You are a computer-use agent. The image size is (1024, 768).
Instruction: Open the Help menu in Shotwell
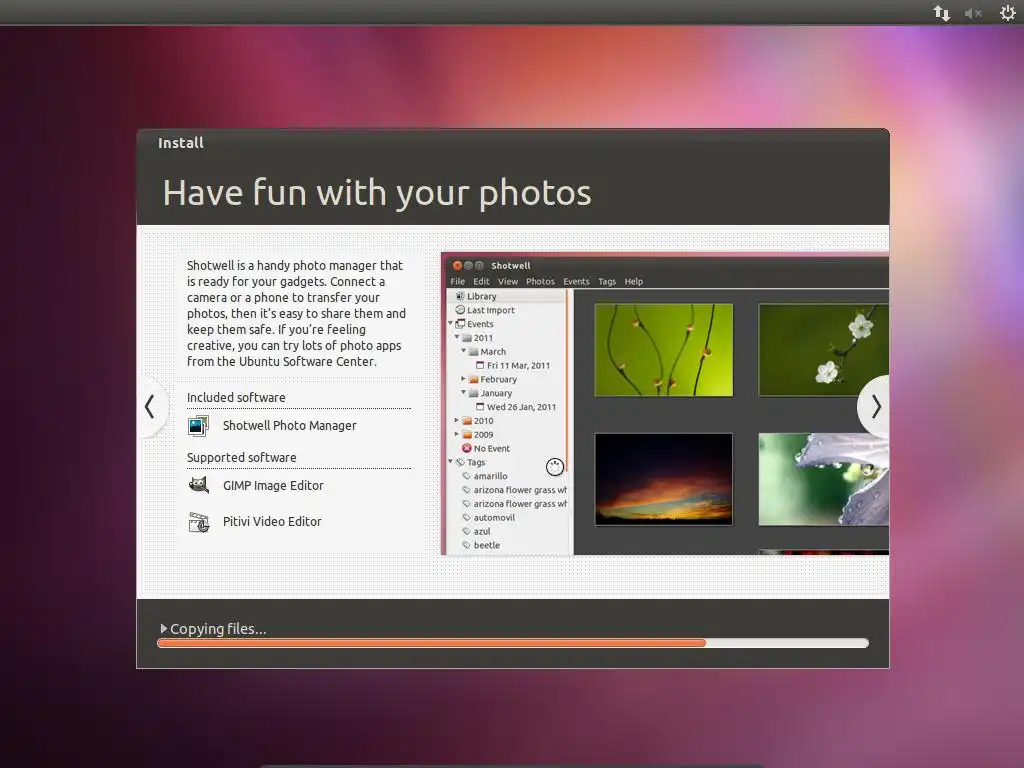(633, 281)
